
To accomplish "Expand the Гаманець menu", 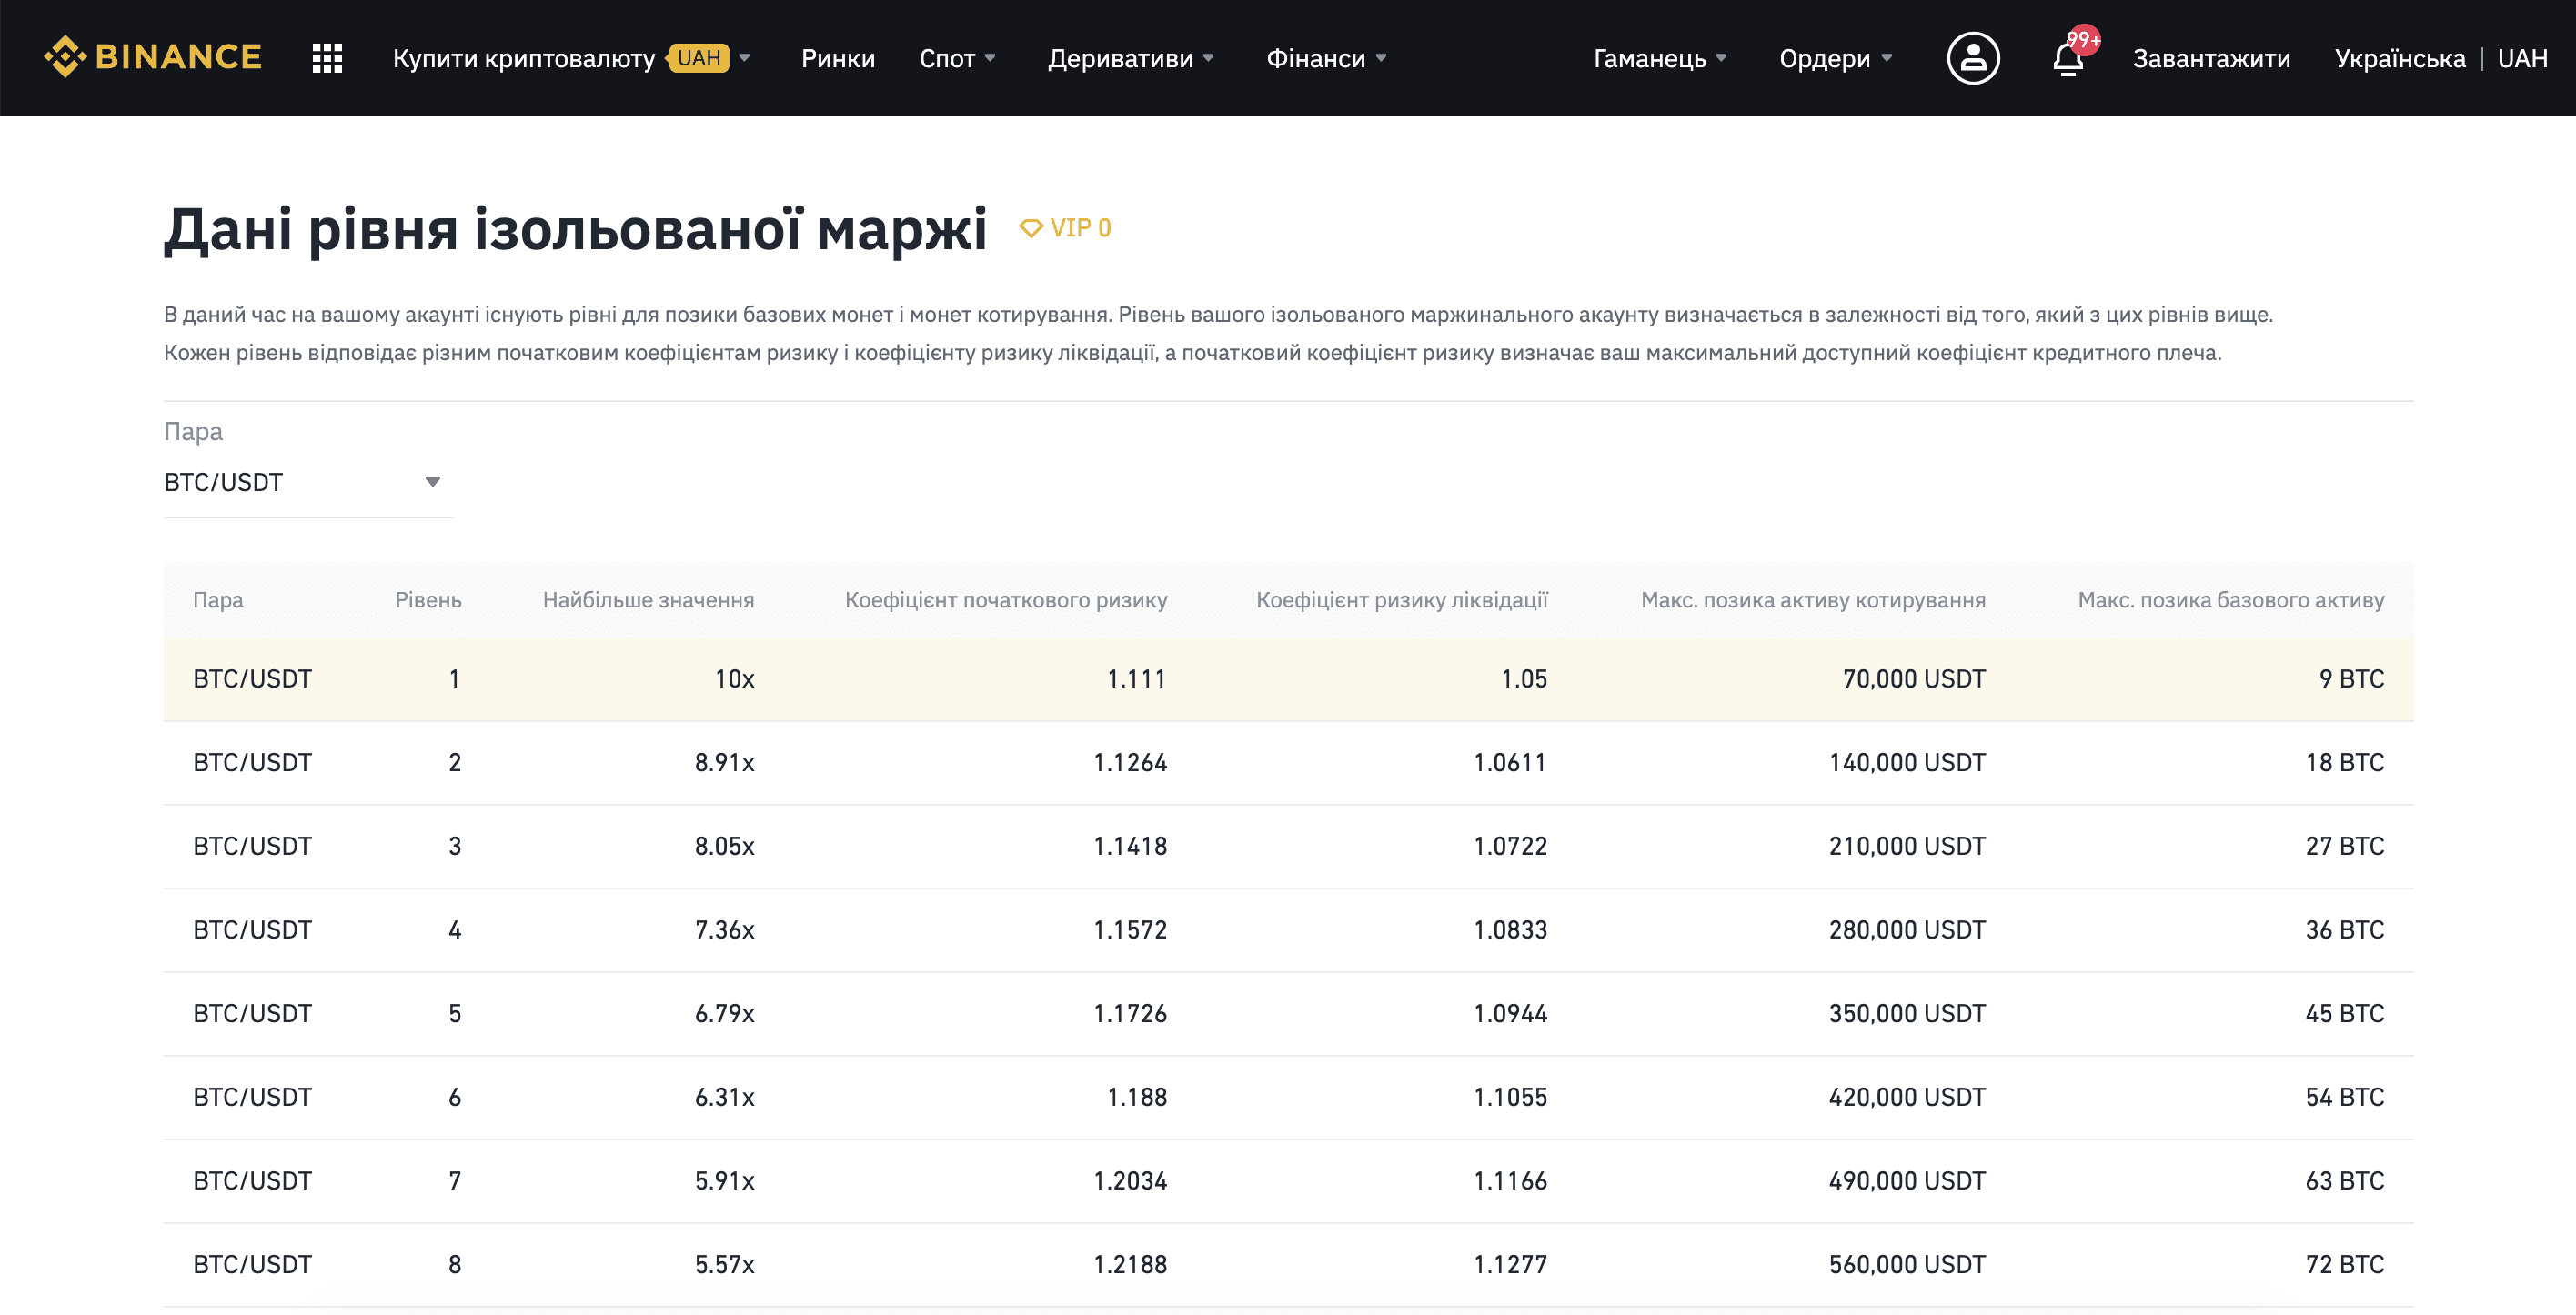I will [x=1660, y=58].
